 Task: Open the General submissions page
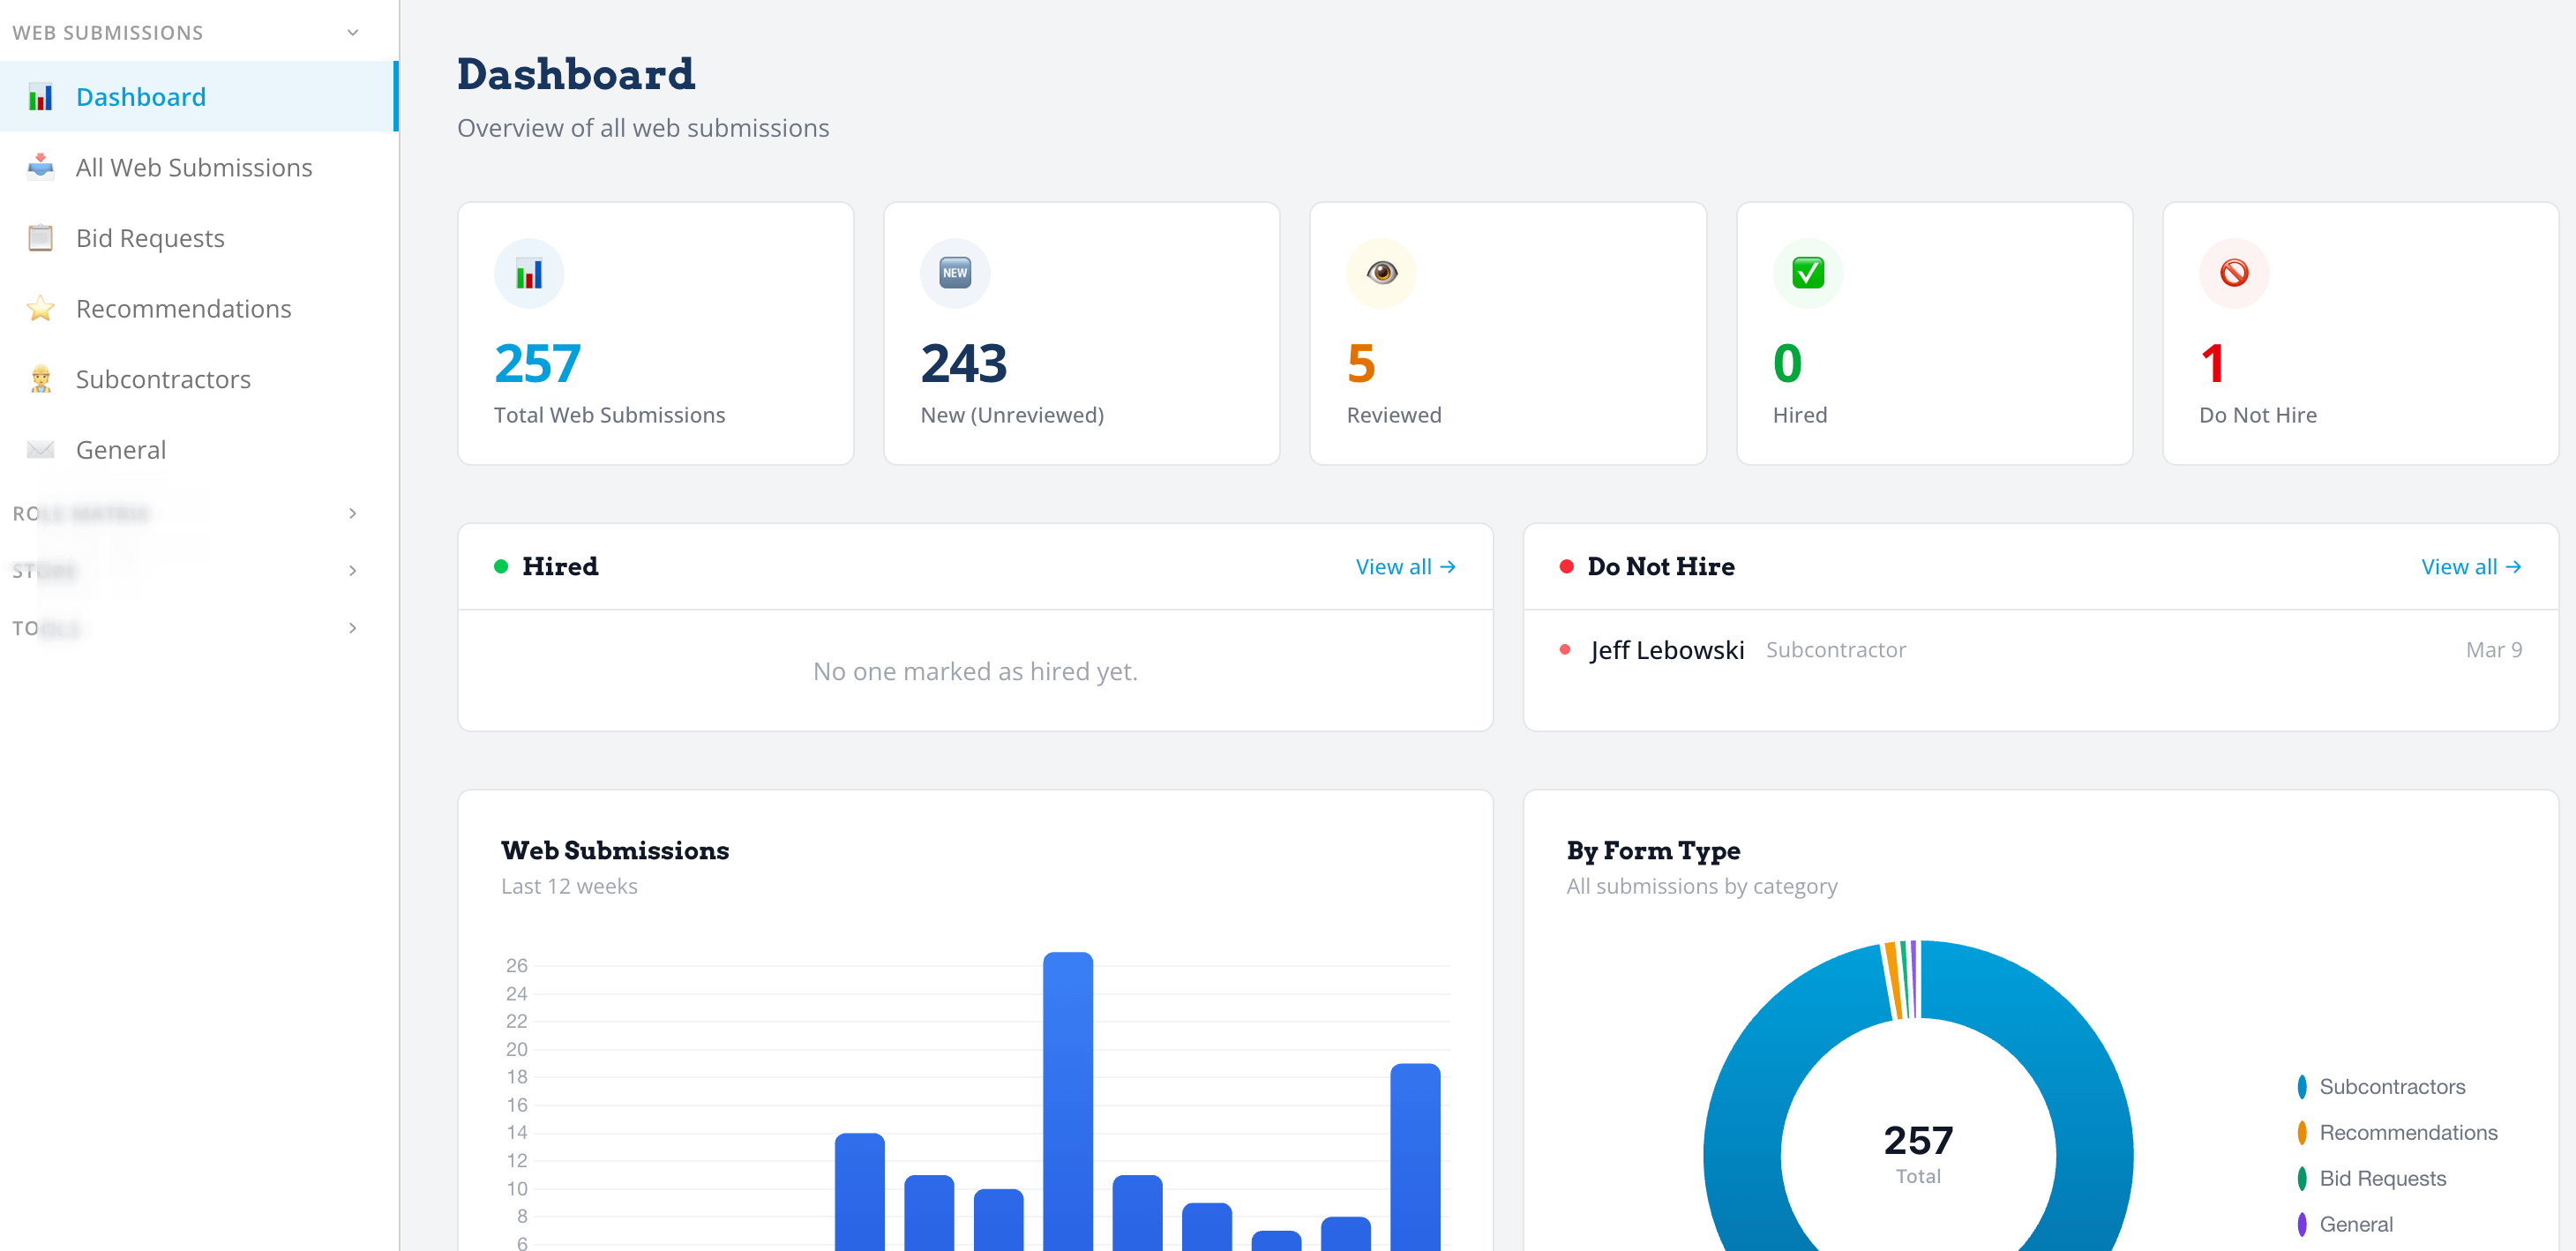click(x=199, y=449)
